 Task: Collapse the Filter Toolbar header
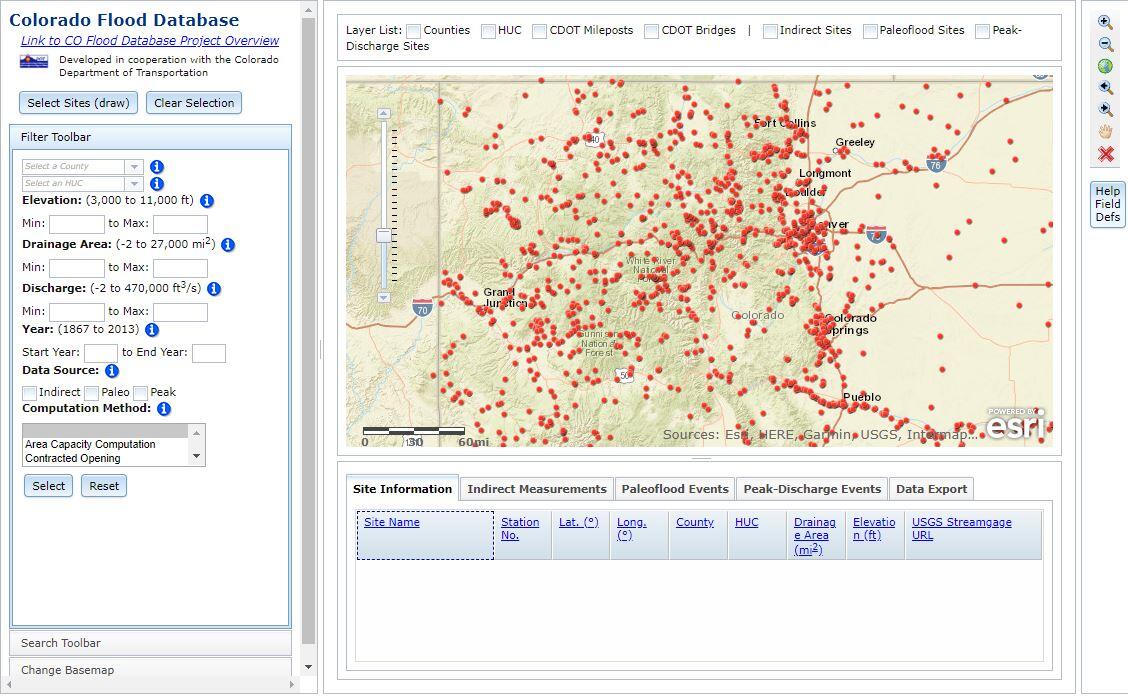pyautogui.click(x=150, y=137)
